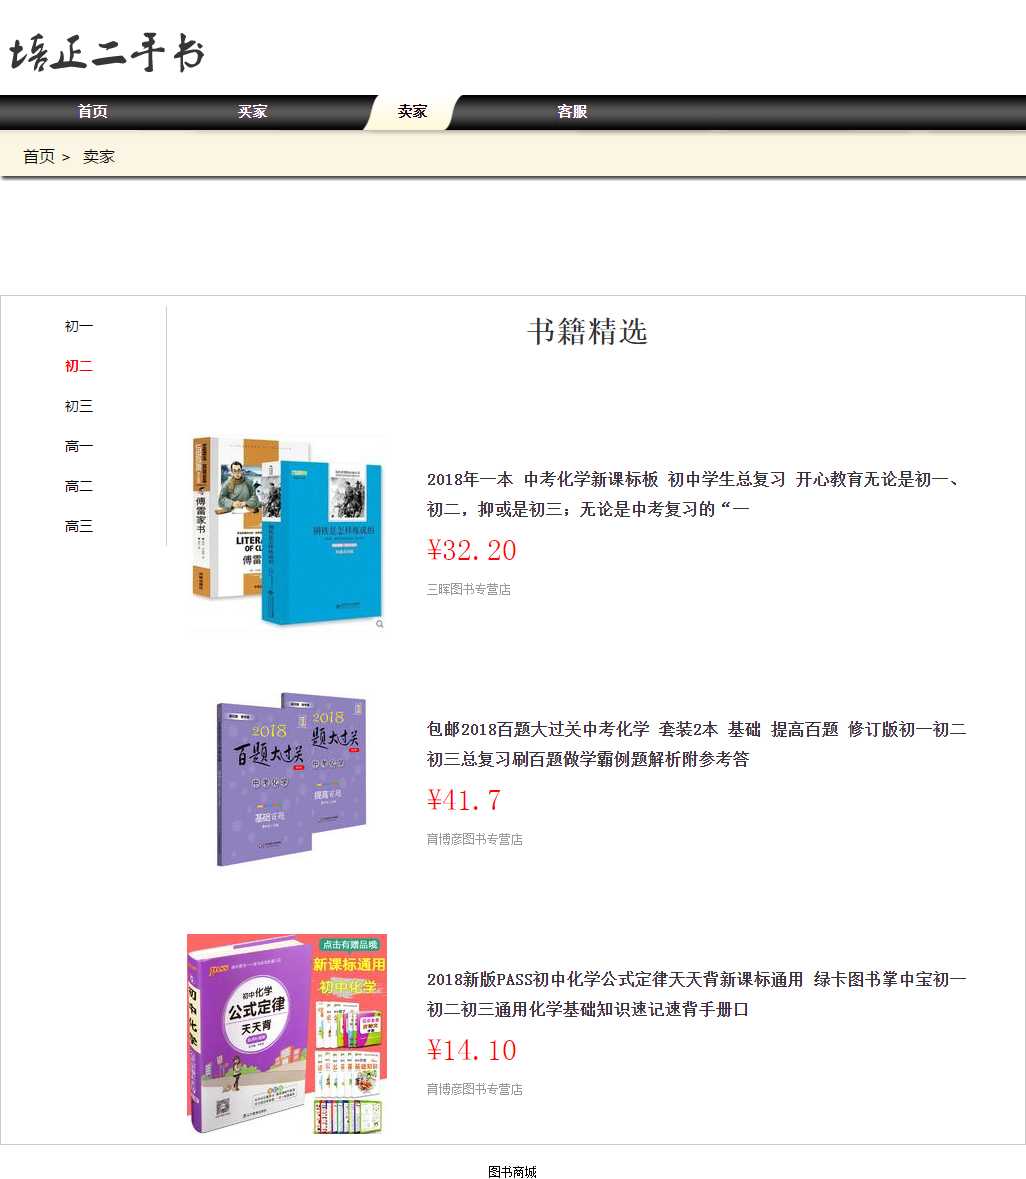Click the magnifier icon on first book image
This screenshot has height=1179, width=1026.
click(380, 624)
